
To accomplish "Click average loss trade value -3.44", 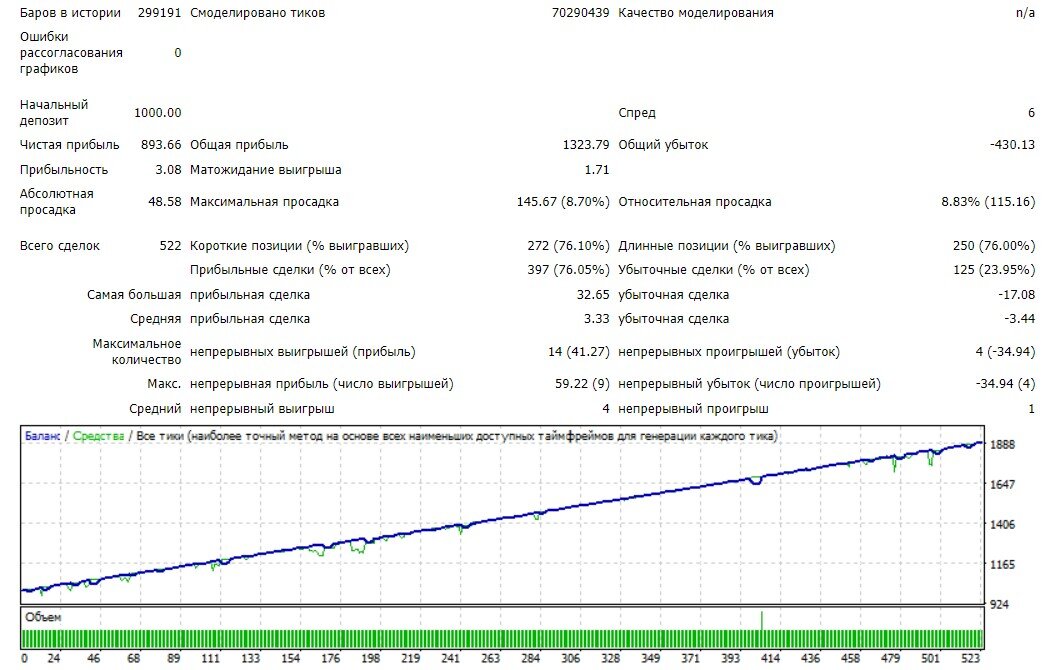I will coord(1020,319).
